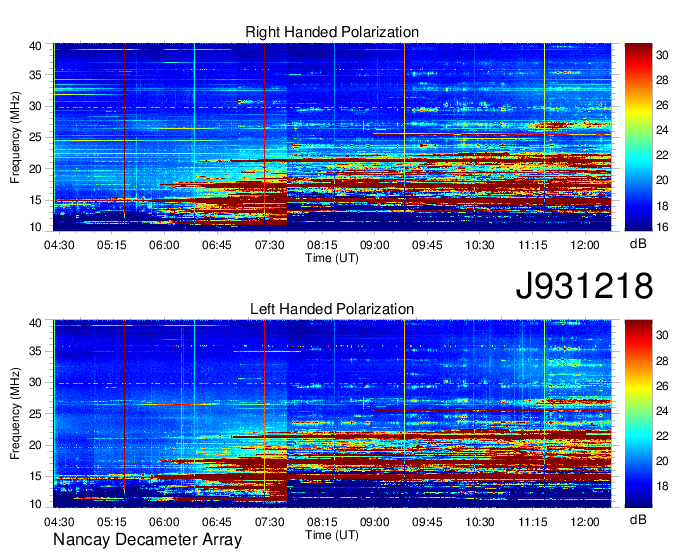Click the 'Left Handed Polarization' title
680x552 pixels.
click(332, 309)
